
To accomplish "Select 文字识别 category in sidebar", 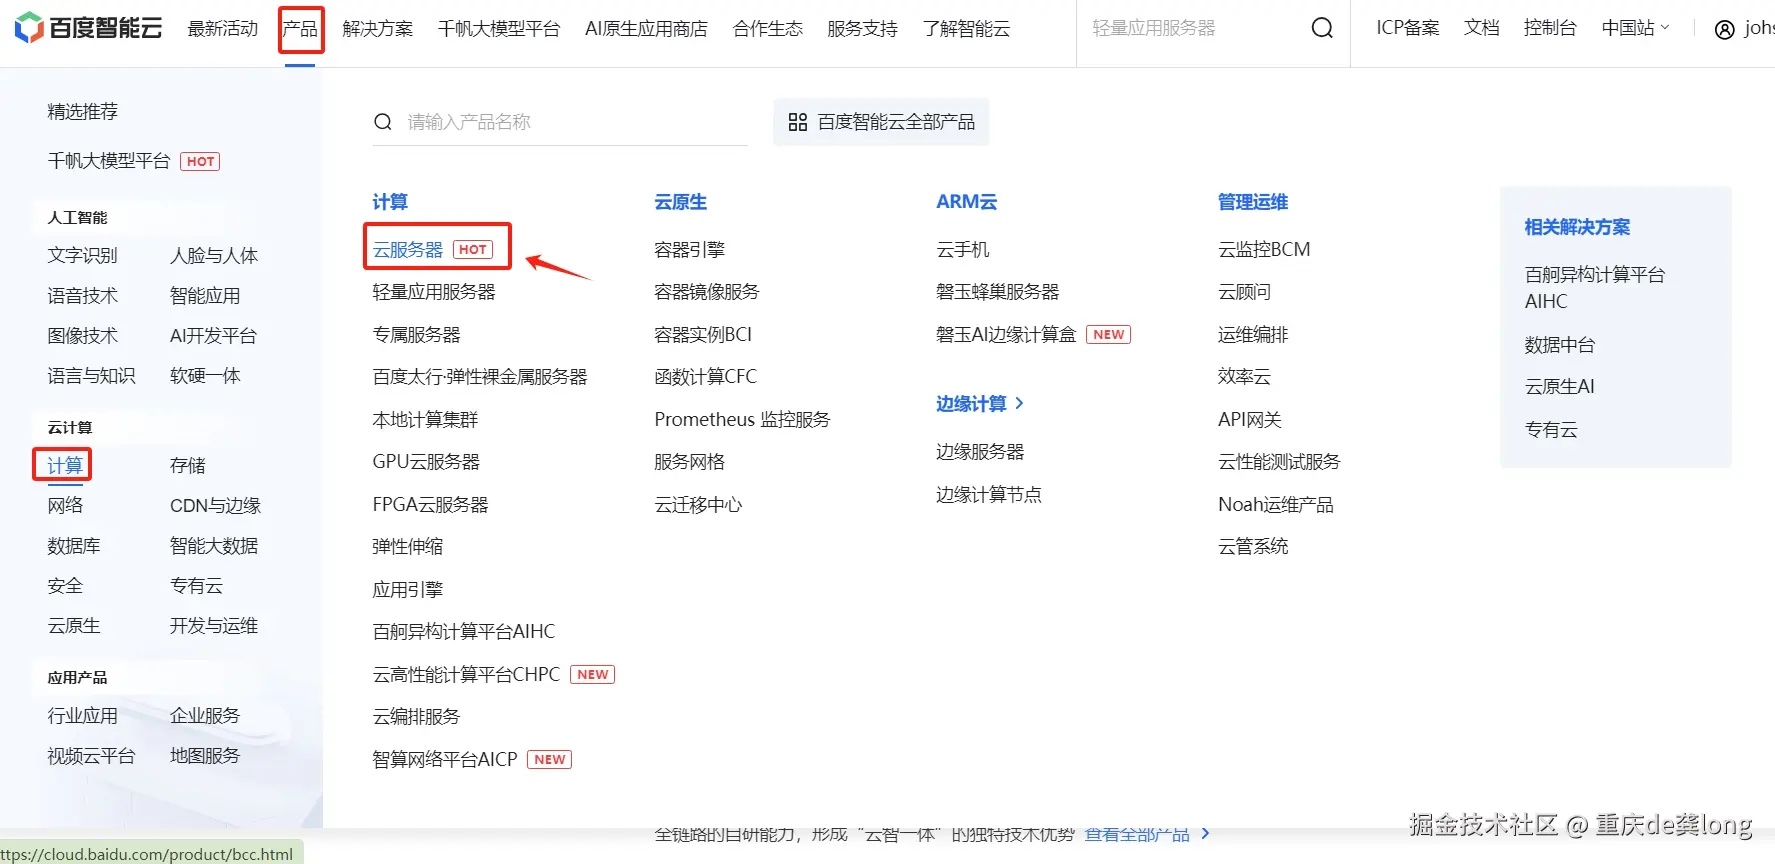I will 83,256.
